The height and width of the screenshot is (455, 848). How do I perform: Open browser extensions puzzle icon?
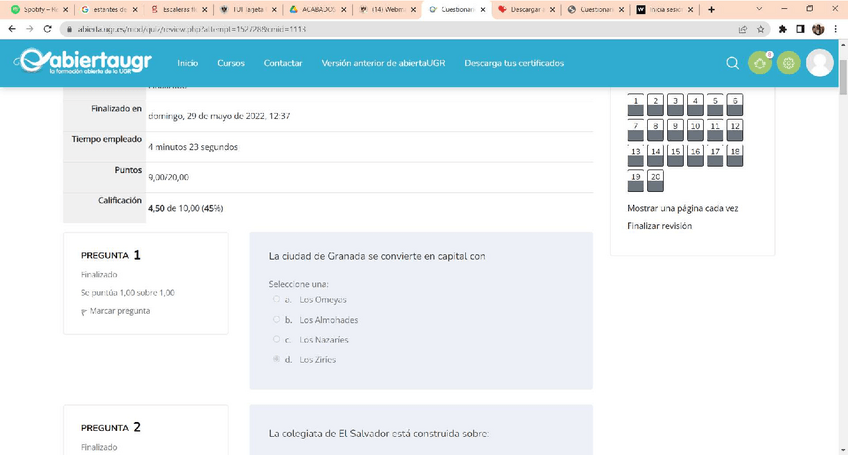coord(782,29)
